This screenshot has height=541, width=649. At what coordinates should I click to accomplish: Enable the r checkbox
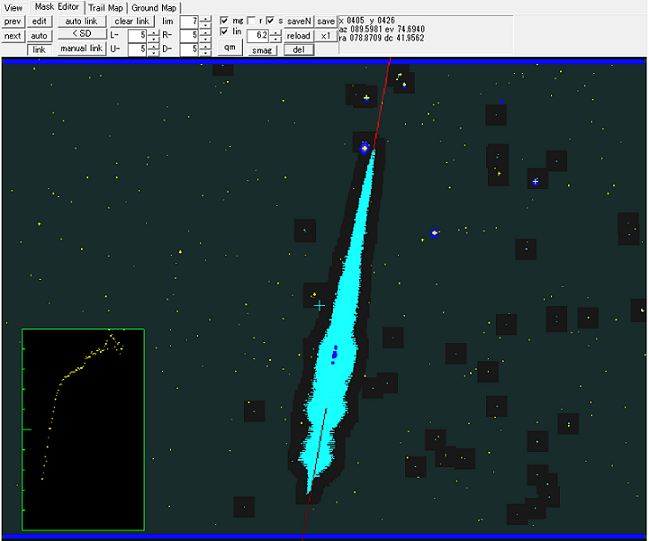(x=251, y=20)
